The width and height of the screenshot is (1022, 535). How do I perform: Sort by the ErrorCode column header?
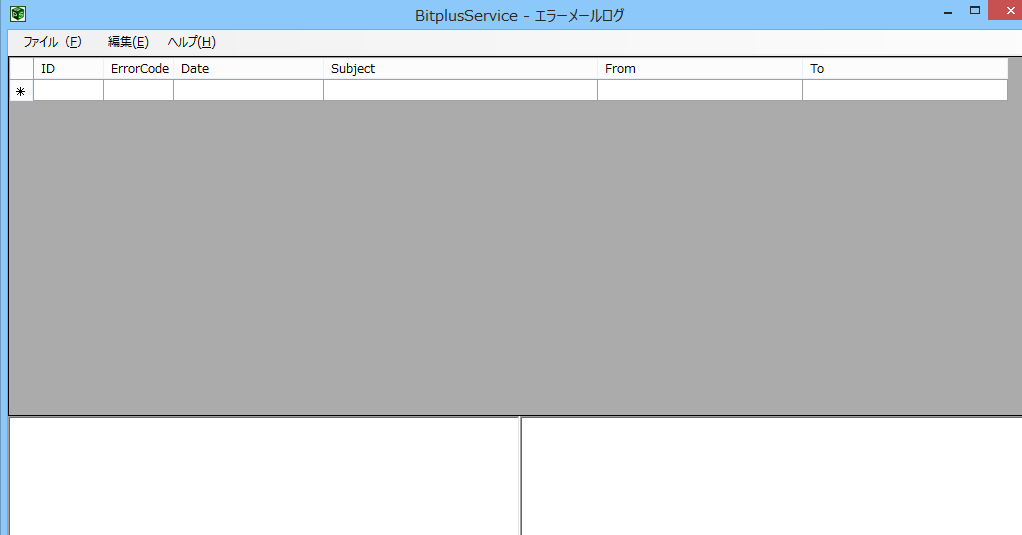pyautogui.click(x=139, y=68)
